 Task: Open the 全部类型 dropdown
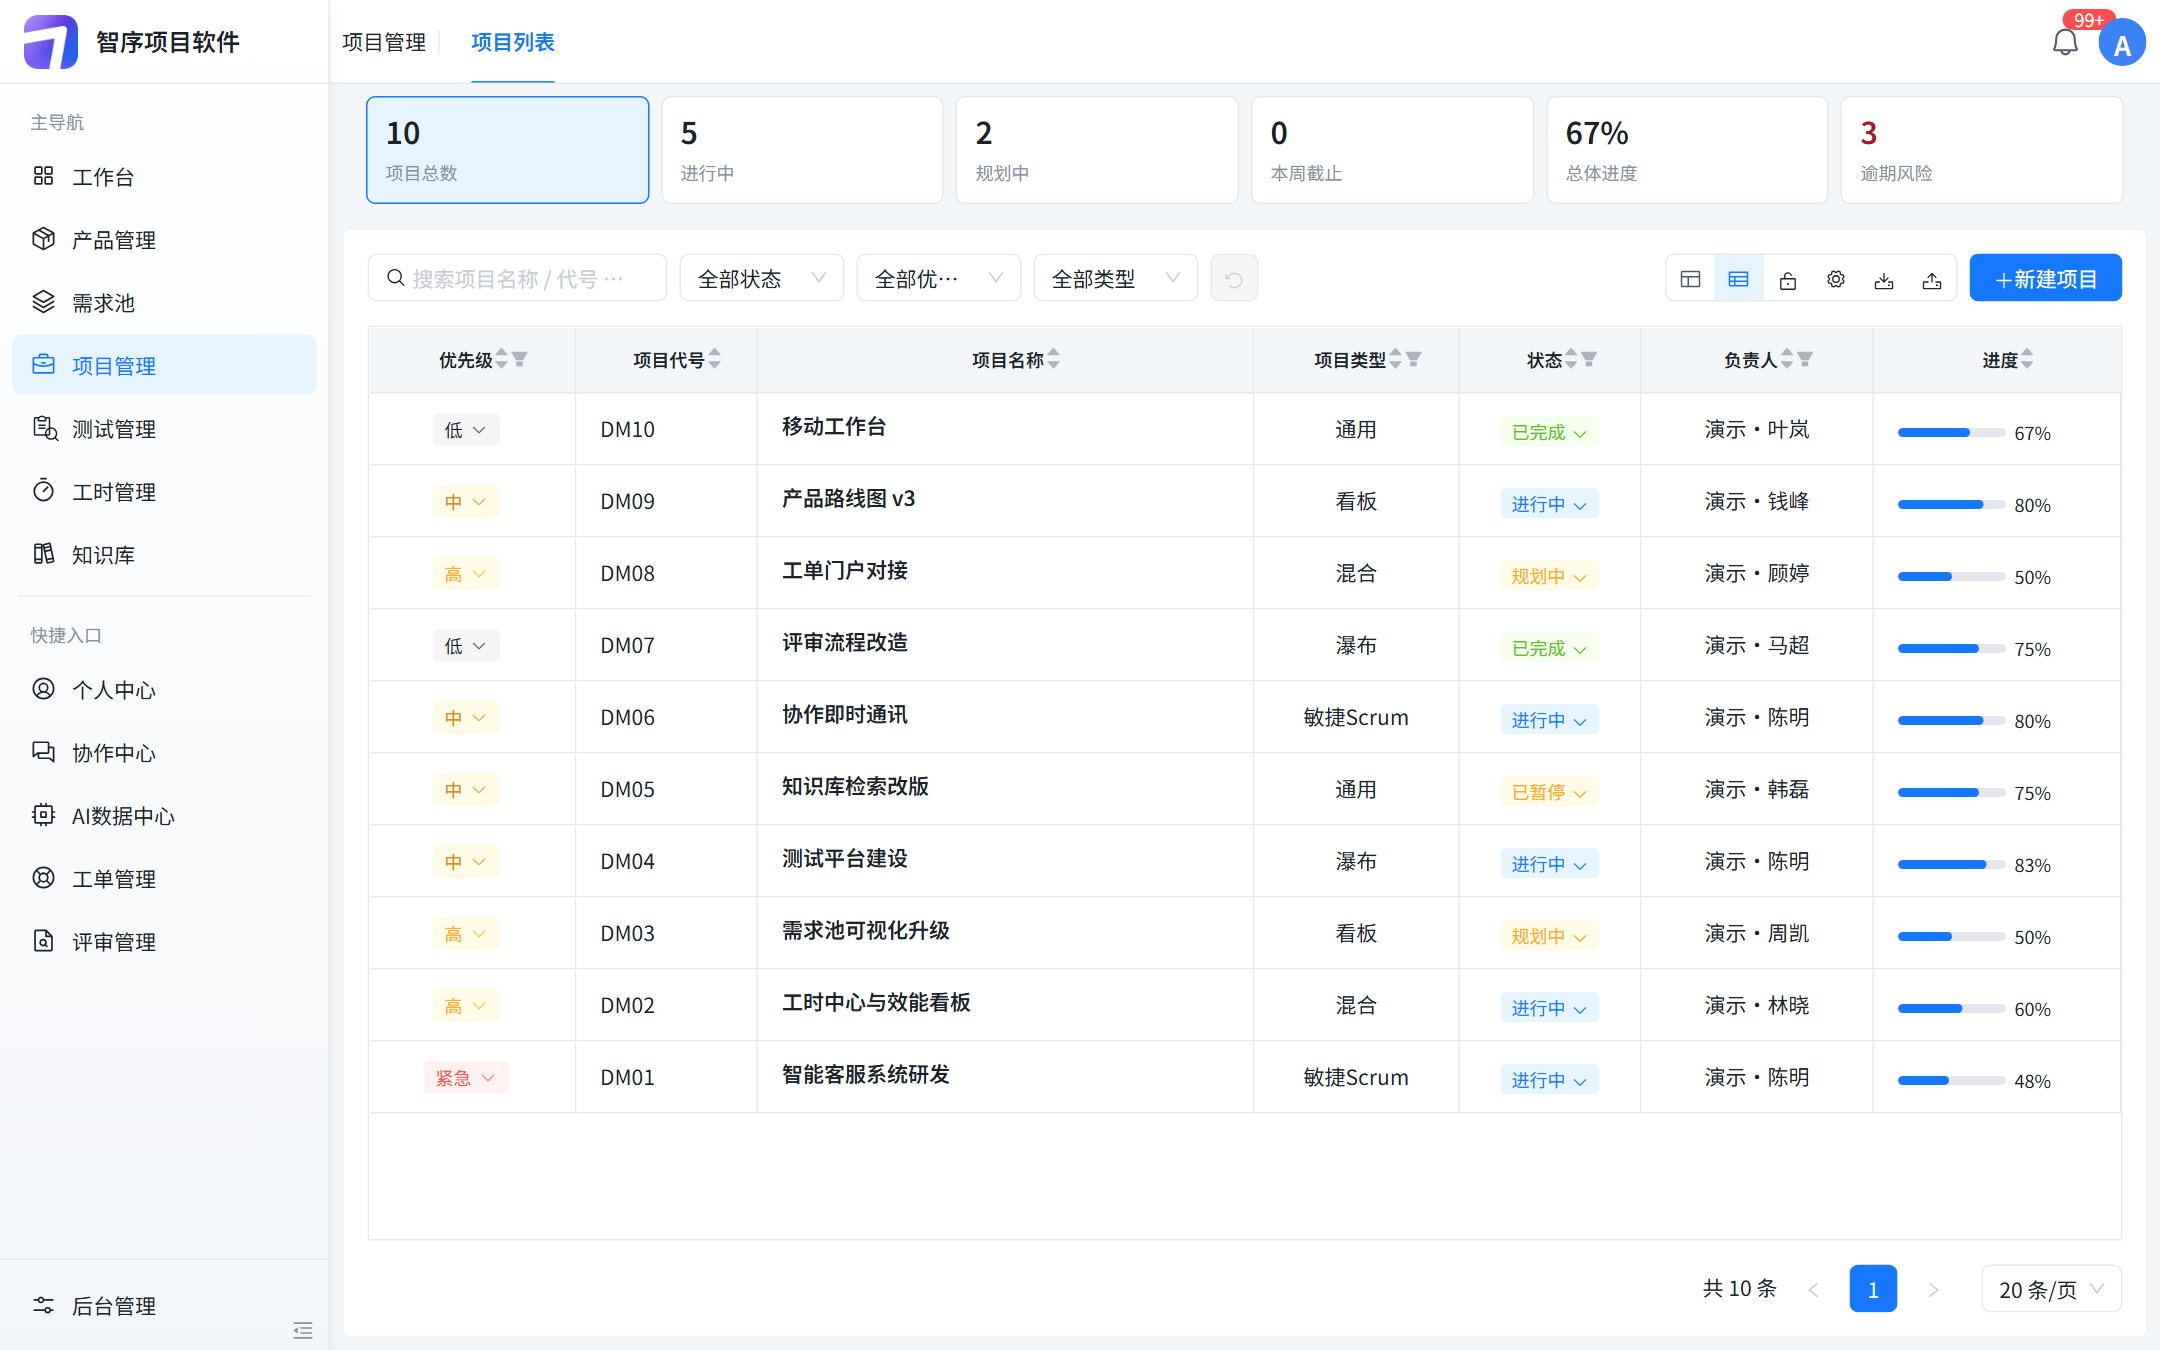pos(1115,278)
